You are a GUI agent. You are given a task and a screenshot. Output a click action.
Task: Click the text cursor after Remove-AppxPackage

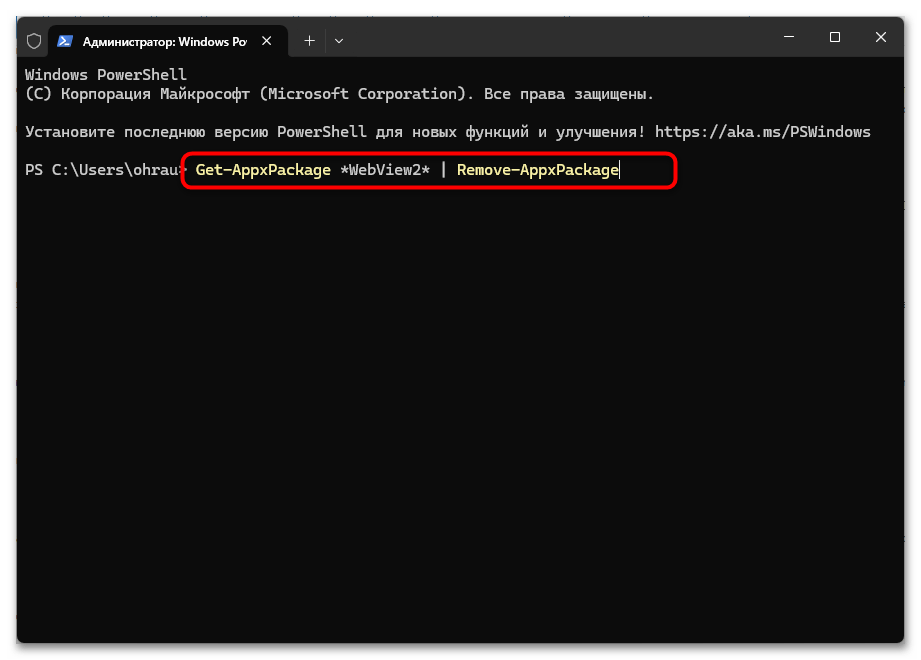tap(619, 169)
